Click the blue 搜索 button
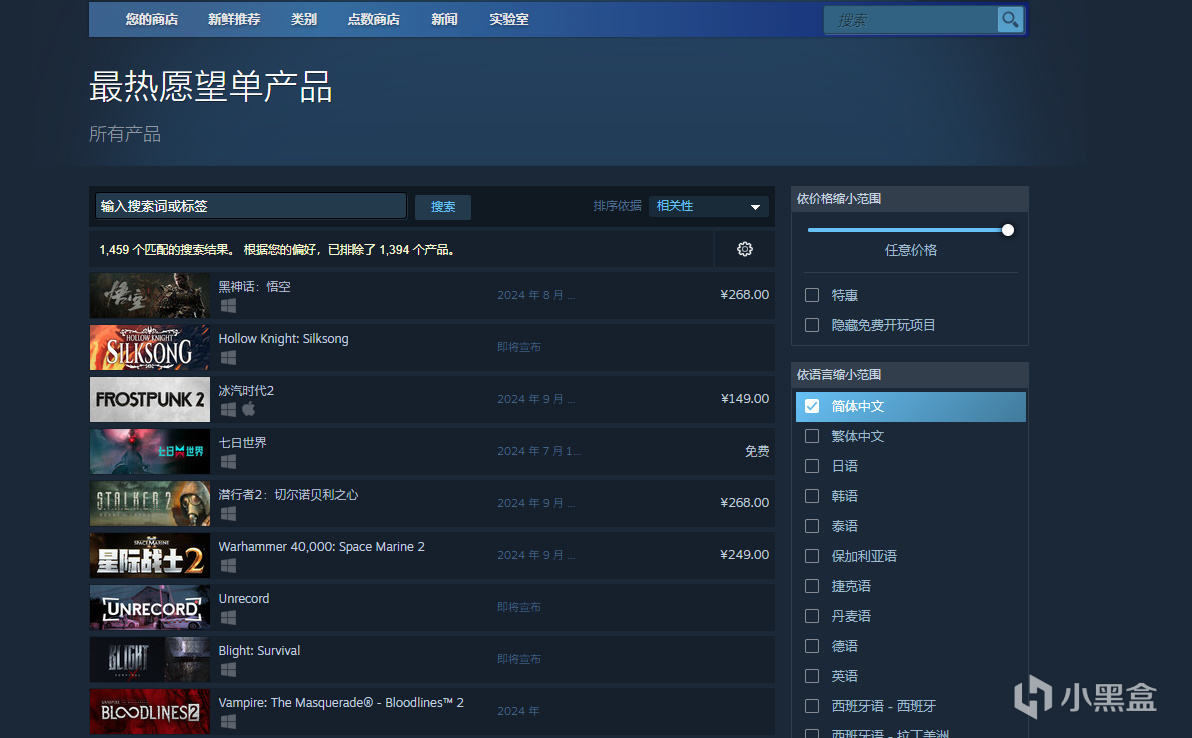Screen dimensions: 1192x738 pos(443,207)
